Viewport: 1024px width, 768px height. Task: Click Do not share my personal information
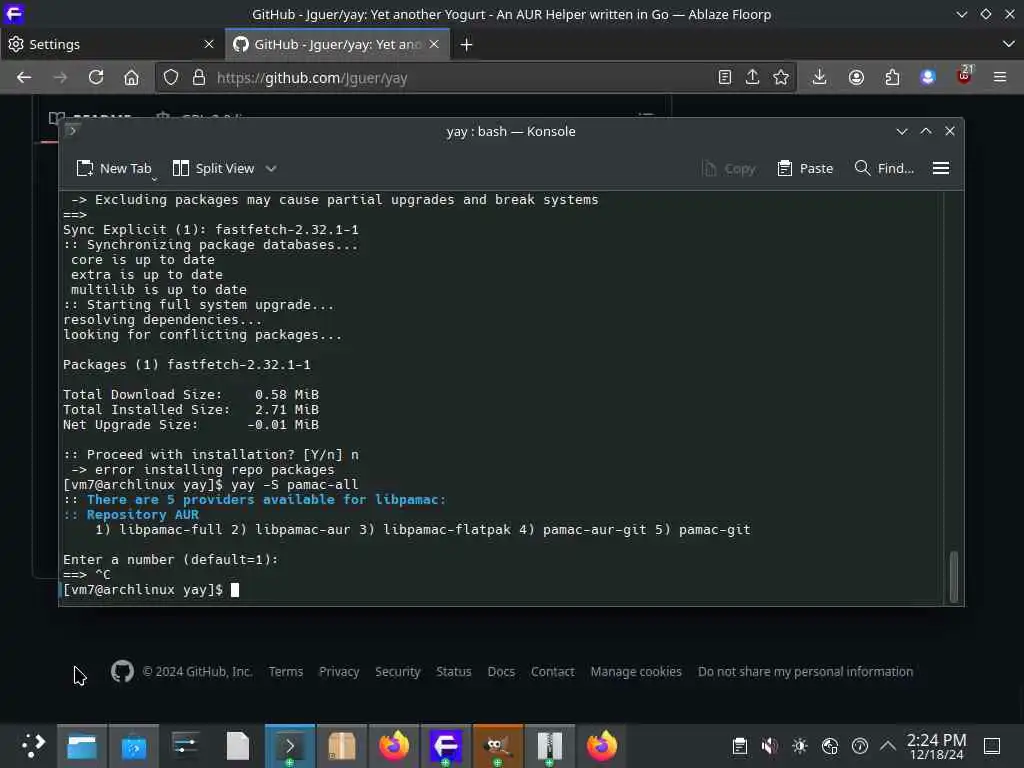[805, 671]
